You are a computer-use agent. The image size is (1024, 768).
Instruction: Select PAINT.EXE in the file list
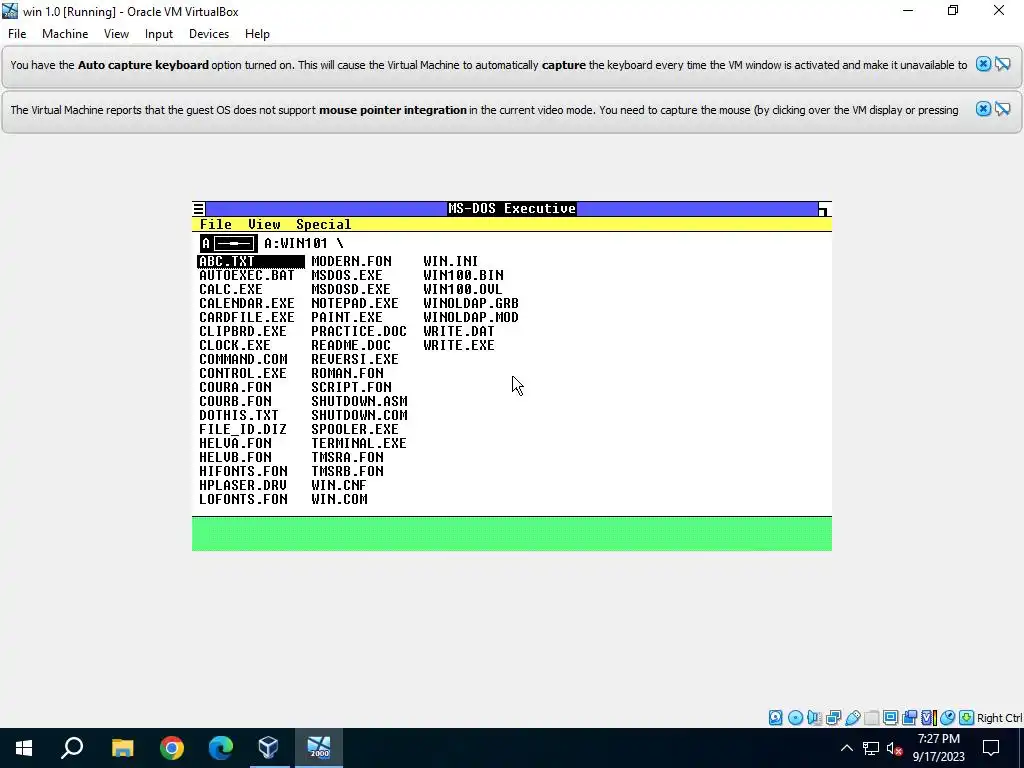[347, 317]
